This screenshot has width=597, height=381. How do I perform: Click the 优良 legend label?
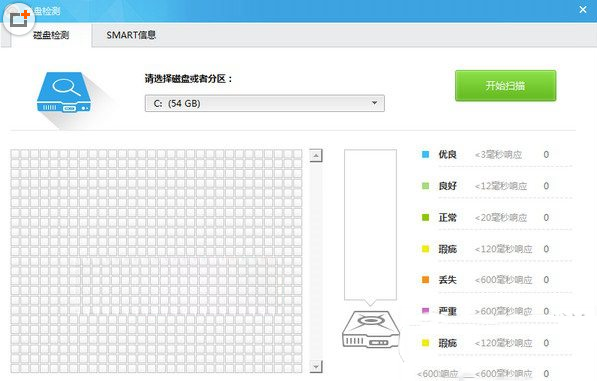[447, 154]
